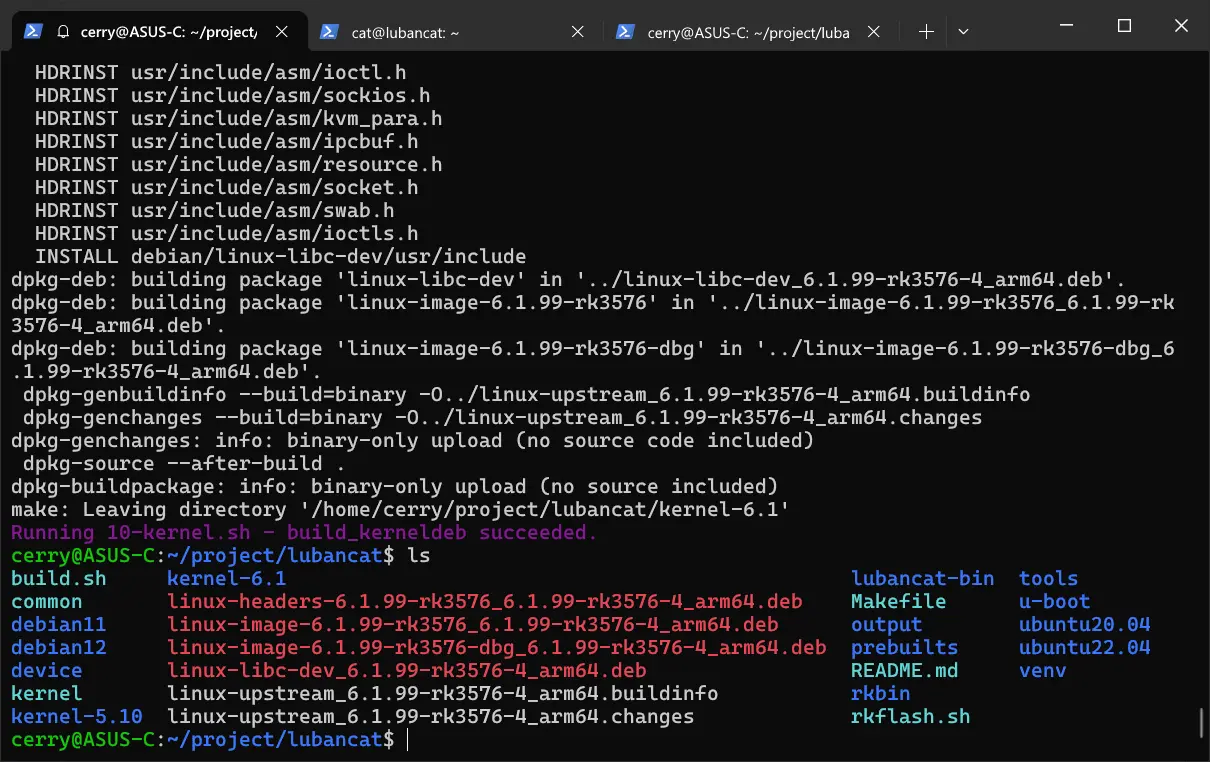Maximize the terminal window
Viewport: 1210px width, 762px height.
tap(1124, 26)
